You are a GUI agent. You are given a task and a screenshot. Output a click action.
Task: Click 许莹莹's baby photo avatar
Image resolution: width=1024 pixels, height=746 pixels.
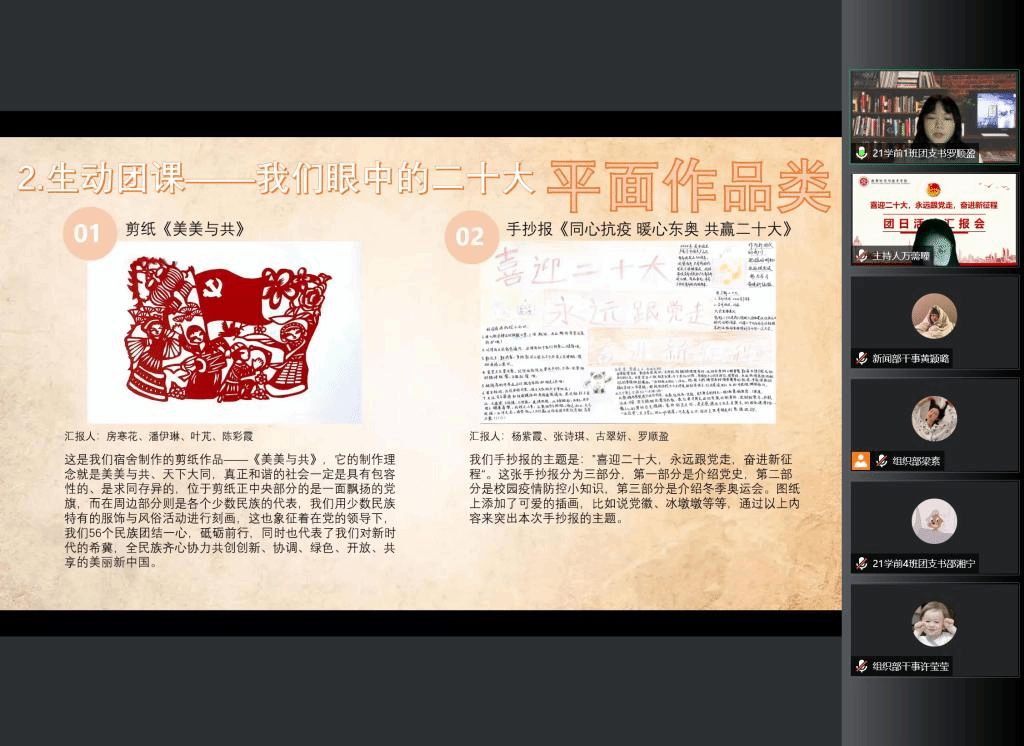[934, 623]
